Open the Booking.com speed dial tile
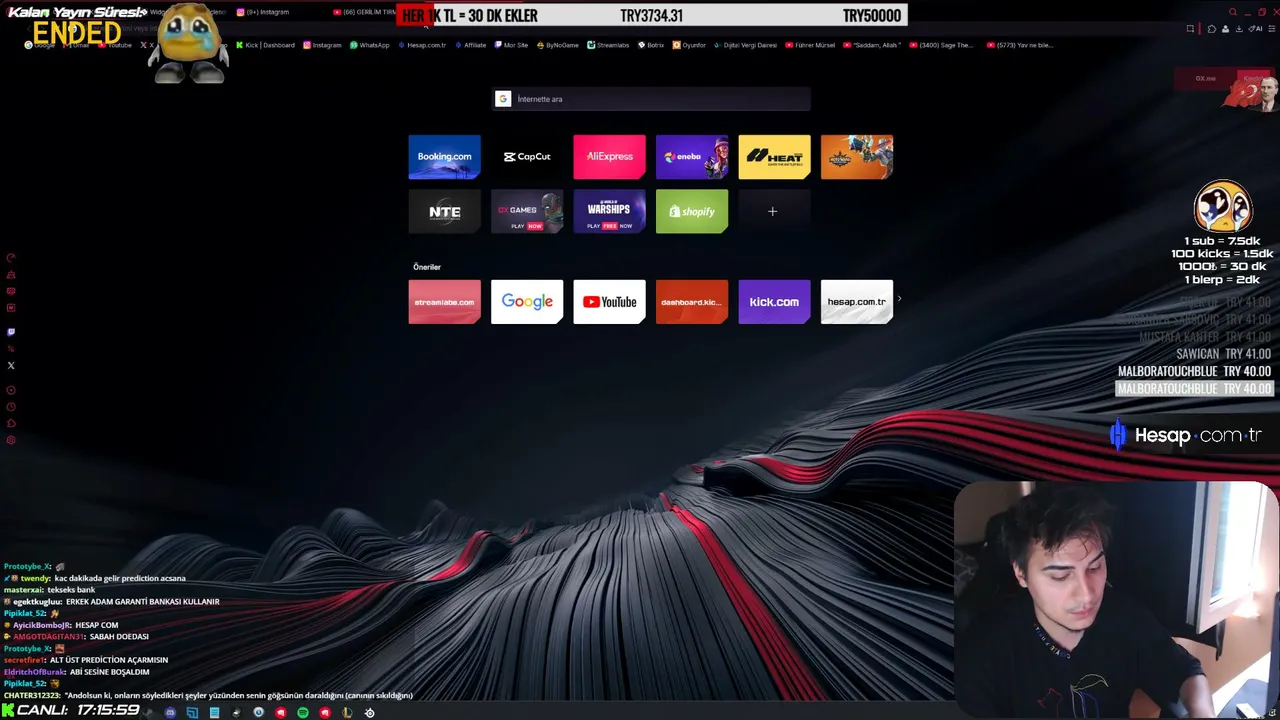 tap(444, 157)
